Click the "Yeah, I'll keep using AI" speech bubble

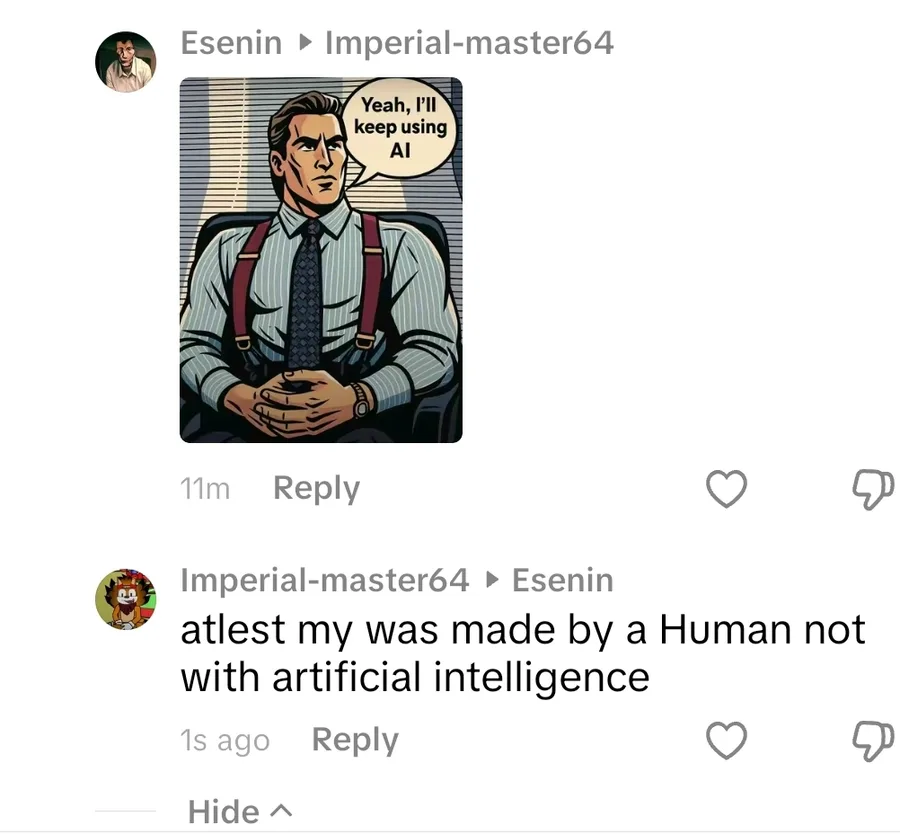click(x=400, y=129)
